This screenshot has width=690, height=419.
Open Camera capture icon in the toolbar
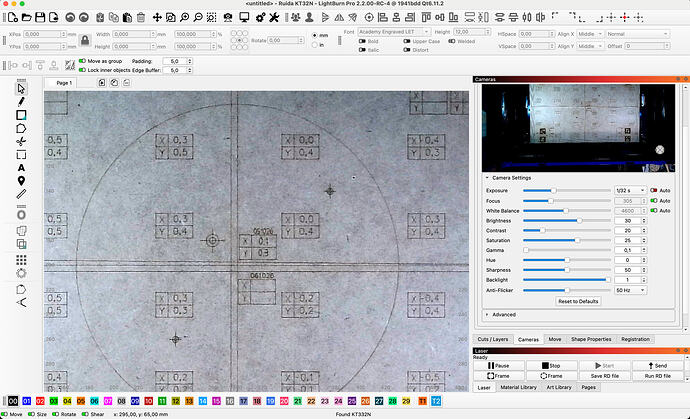228,18
